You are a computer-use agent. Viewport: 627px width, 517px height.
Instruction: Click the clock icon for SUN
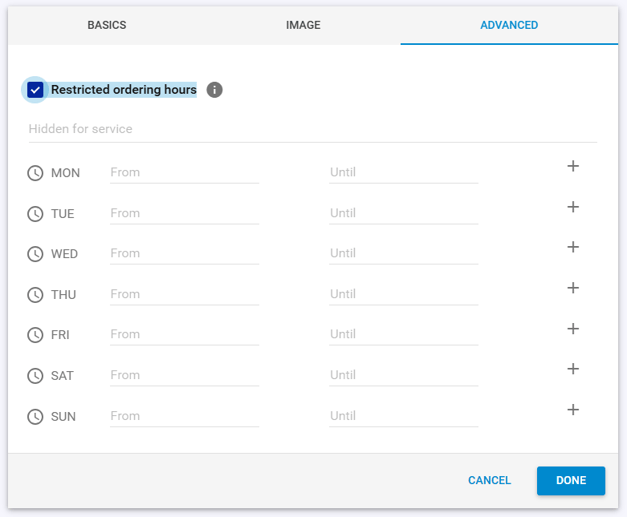tap(35, 417)
